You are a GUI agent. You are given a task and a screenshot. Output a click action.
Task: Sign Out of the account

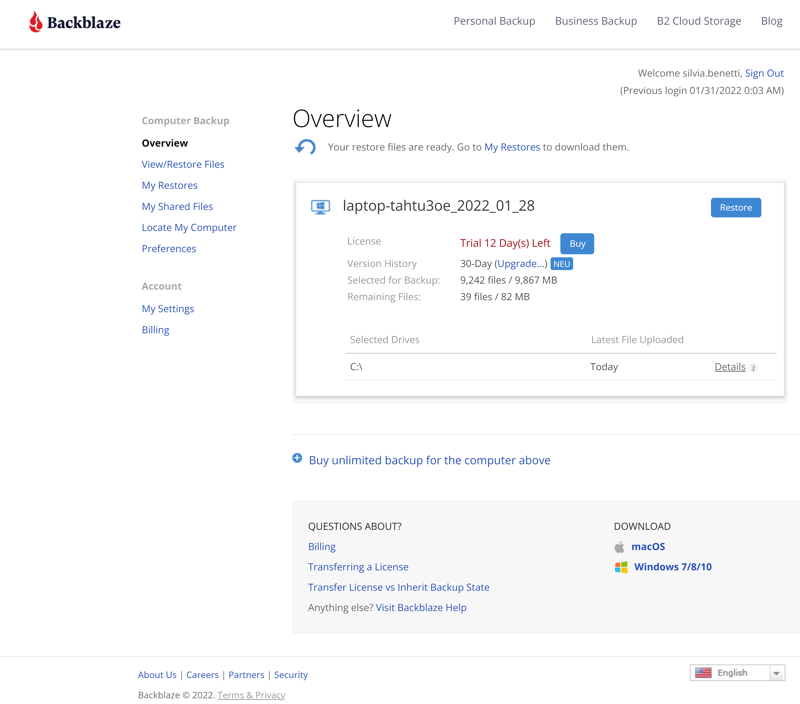[x=764, y=73]
